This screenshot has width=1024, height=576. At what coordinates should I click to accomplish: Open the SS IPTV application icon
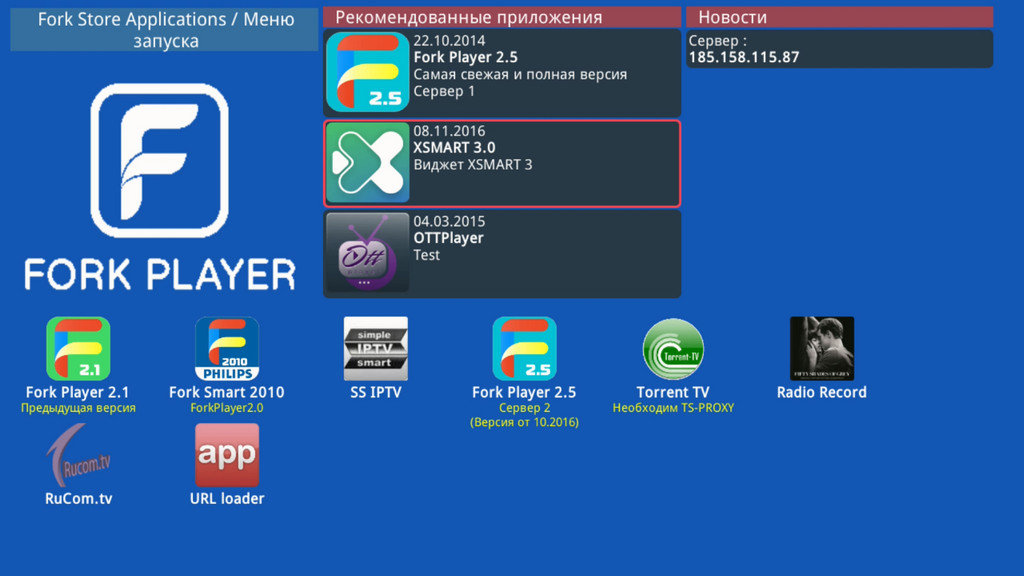(376, 349)
